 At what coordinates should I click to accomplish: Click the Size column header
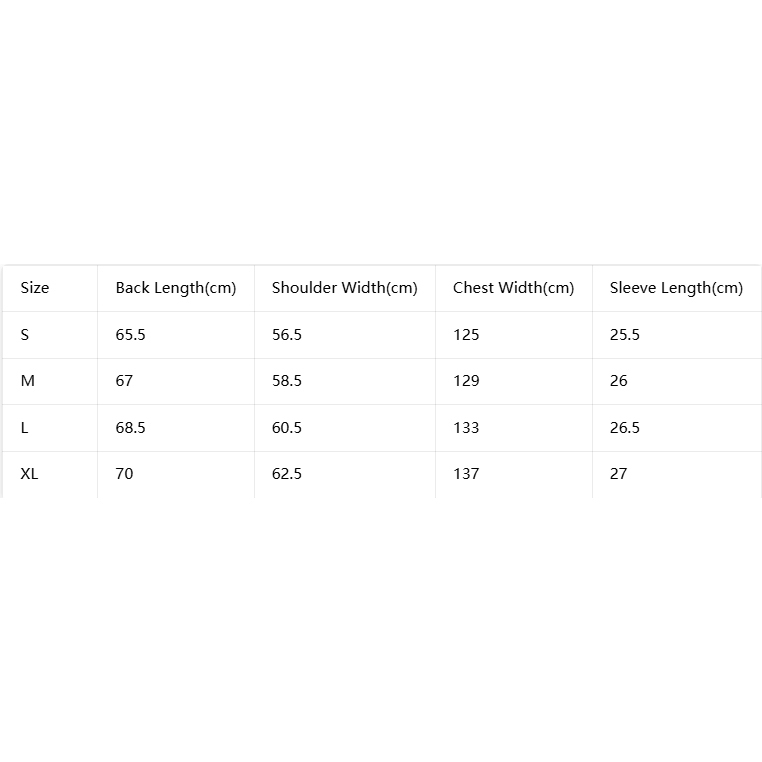35,288
